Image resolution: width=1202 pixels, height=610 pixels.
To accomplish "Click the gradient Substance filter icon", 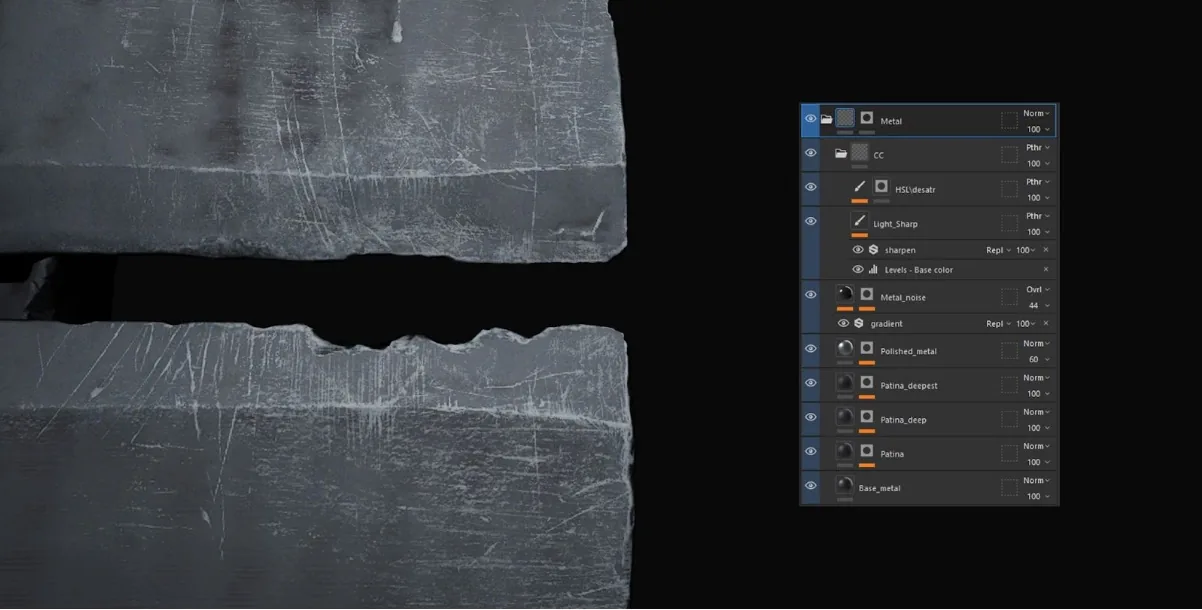I will coord(858,324).
